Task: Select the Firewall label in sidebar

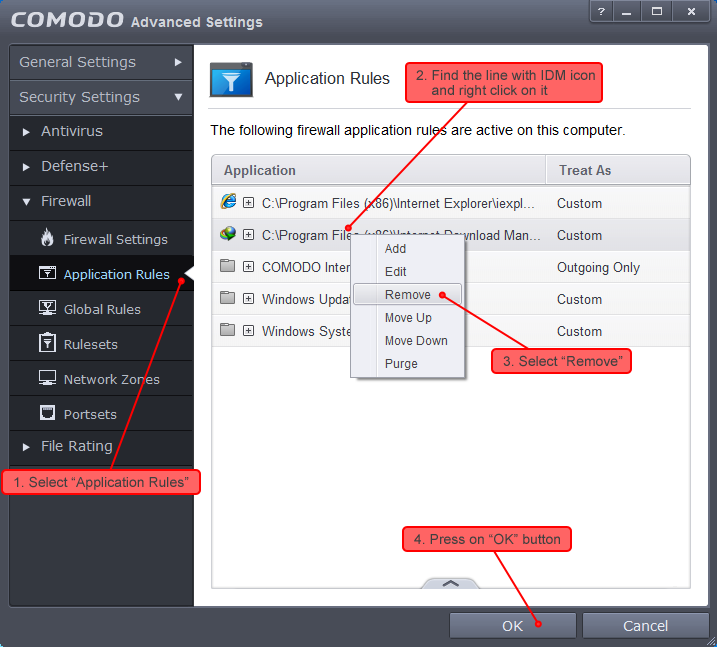Action: pos(66,201)
